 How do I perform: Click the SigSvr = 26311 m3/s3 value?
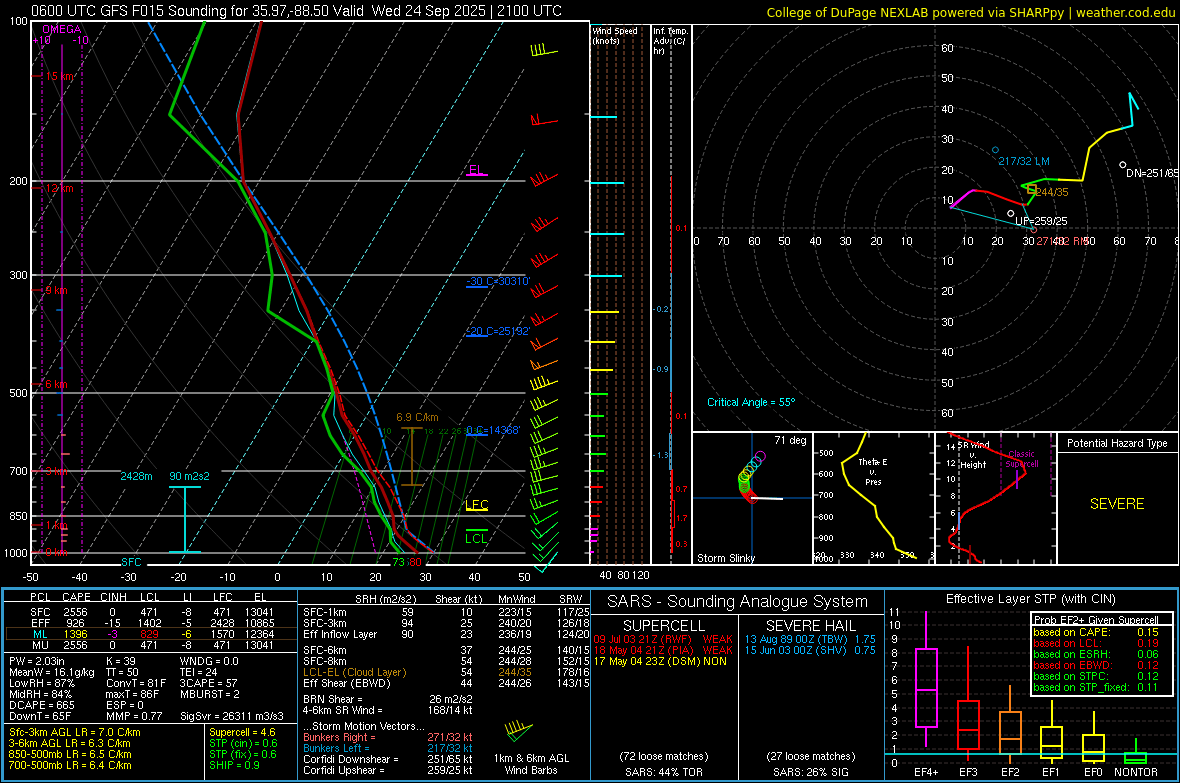point(232,717)
